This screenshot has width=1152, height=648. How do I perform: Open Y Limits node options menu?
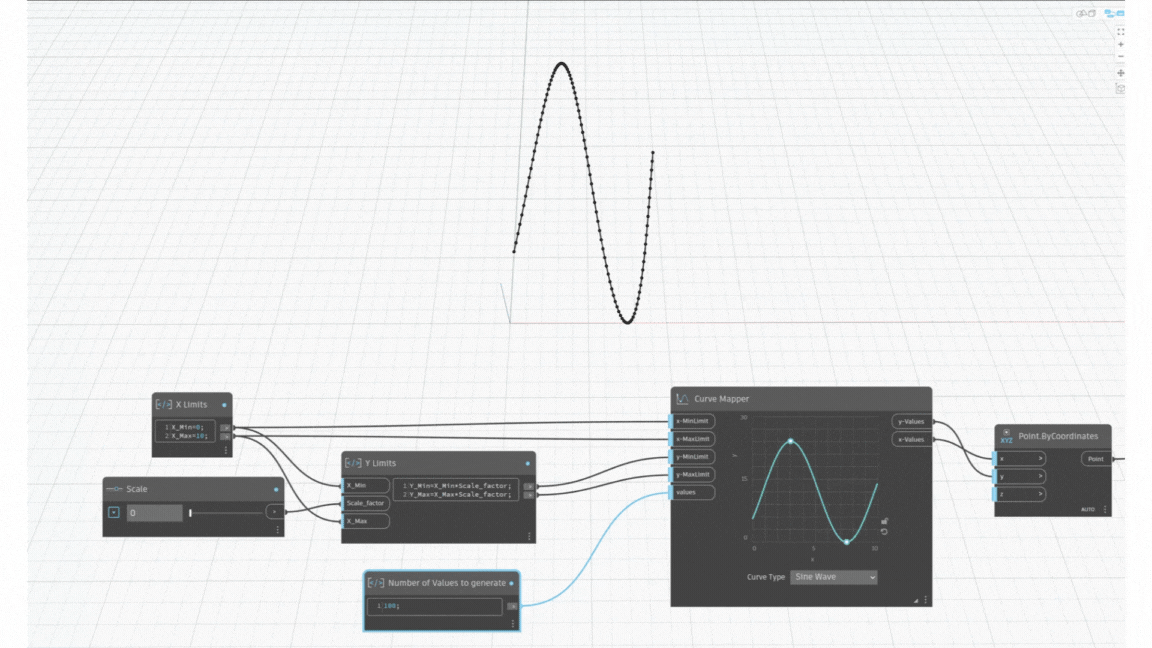528,537
